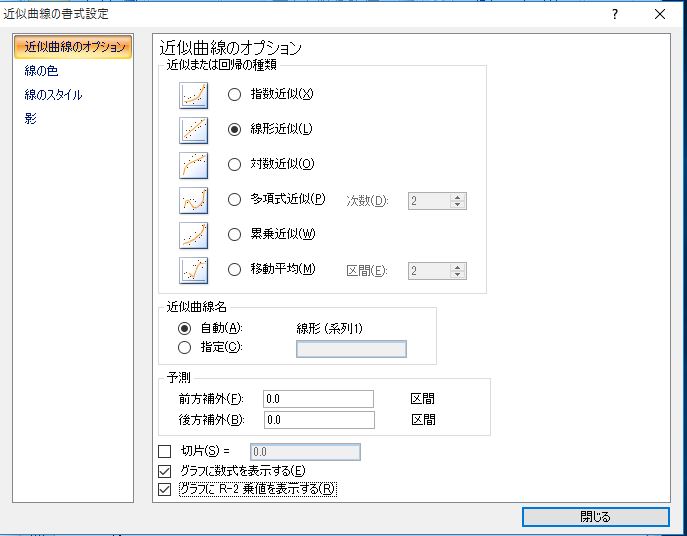This screenshot has height=536, width=687.
Task: Click the help question mark icon
Action: point(615,14)
